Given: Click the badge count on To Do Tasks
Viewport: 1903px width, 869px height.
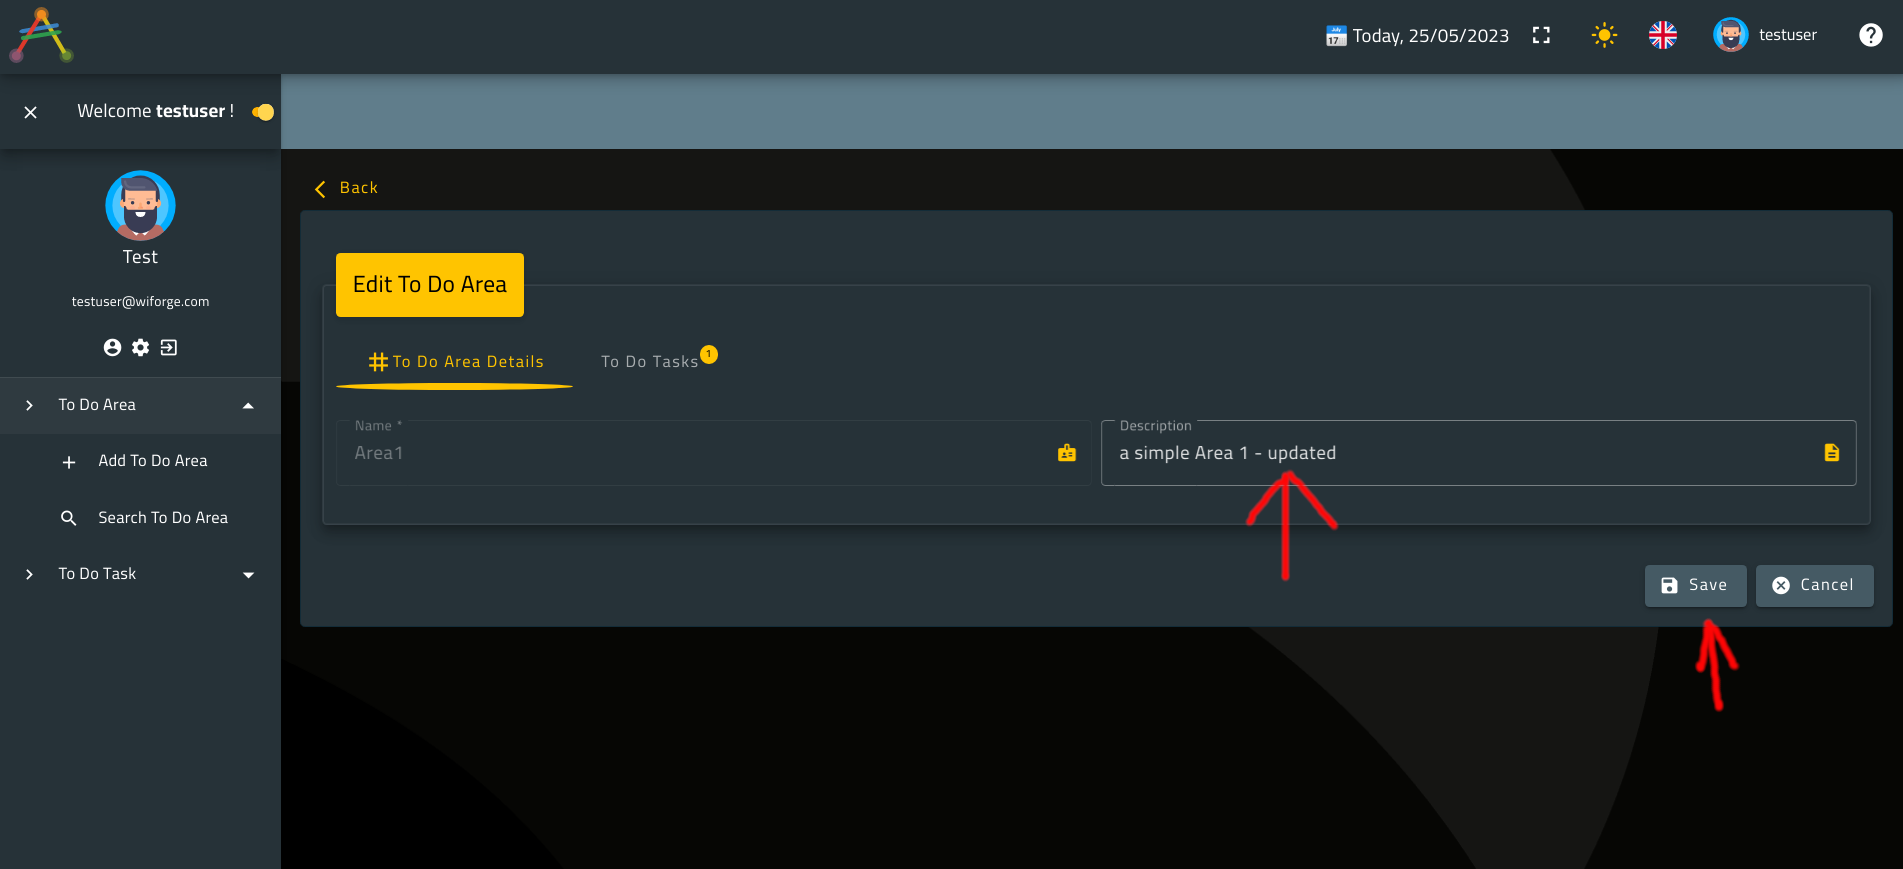Looking at the screenshot, I should tap(709, 354).
